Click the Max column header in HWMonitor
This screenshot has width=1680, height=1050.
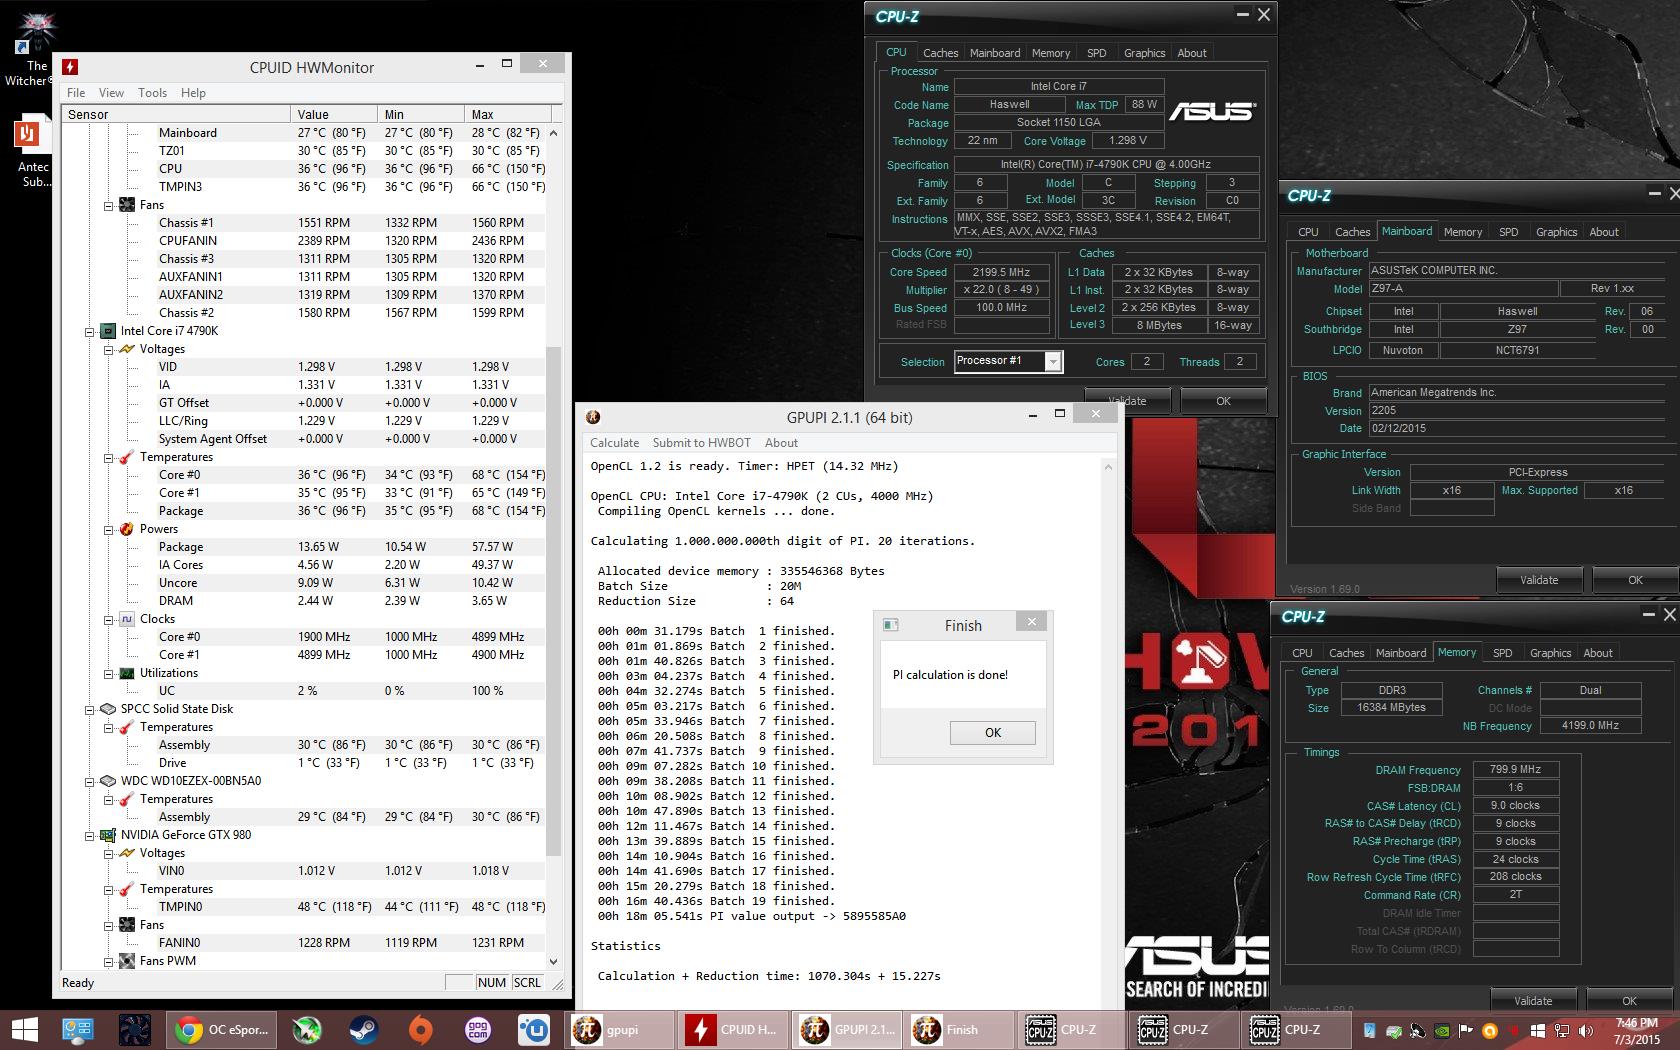(507, 114)
